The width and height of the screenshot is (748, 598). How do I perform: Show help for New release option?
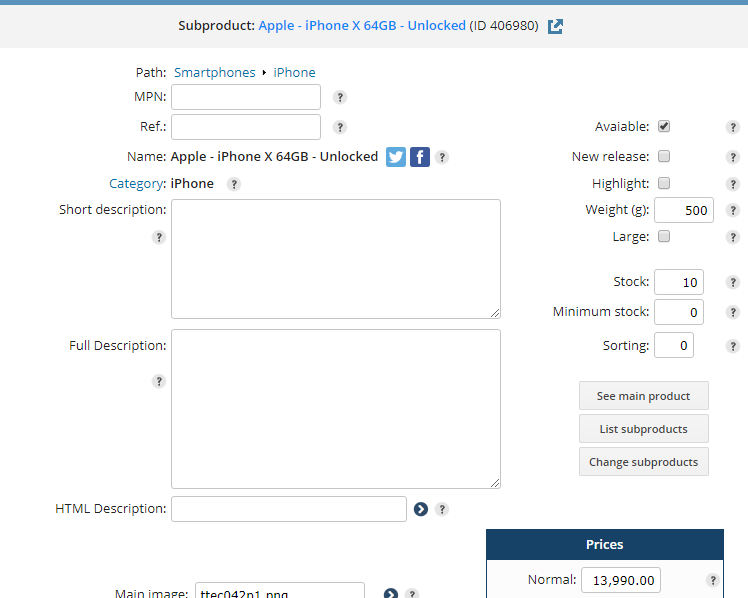[x=733, y=157]
